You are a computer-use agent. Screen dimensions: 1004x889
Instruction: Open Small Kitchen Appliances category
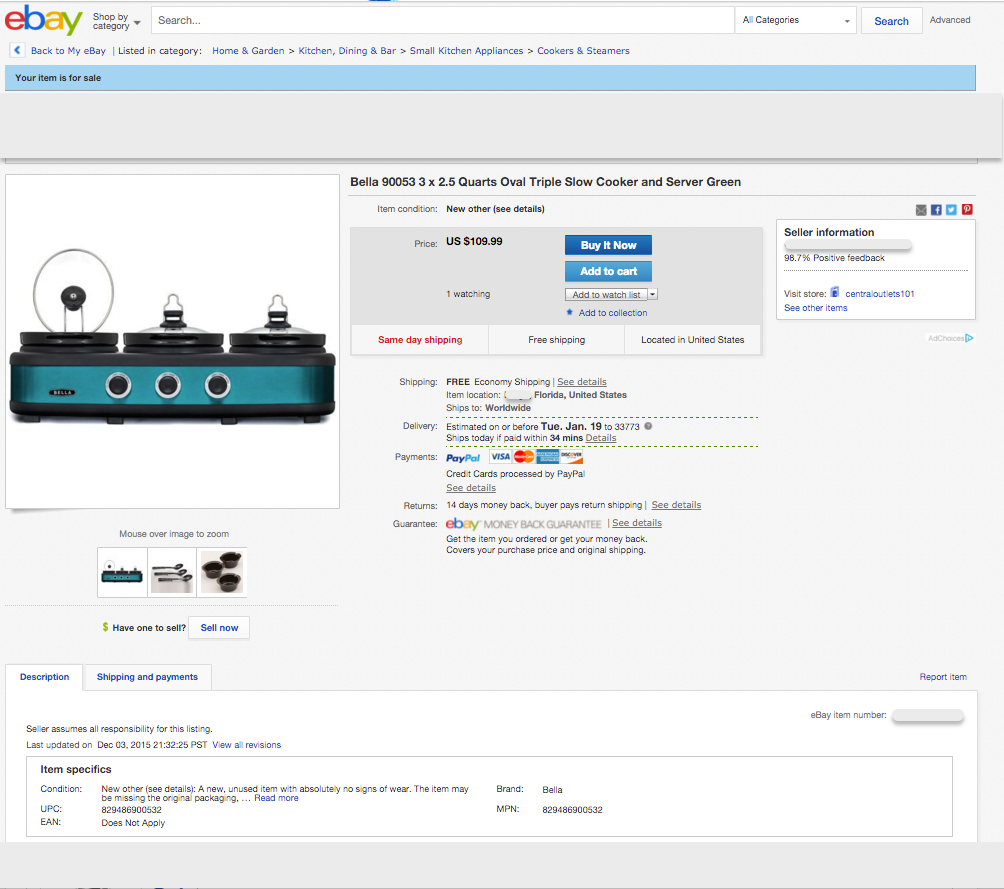click(466, 51)
